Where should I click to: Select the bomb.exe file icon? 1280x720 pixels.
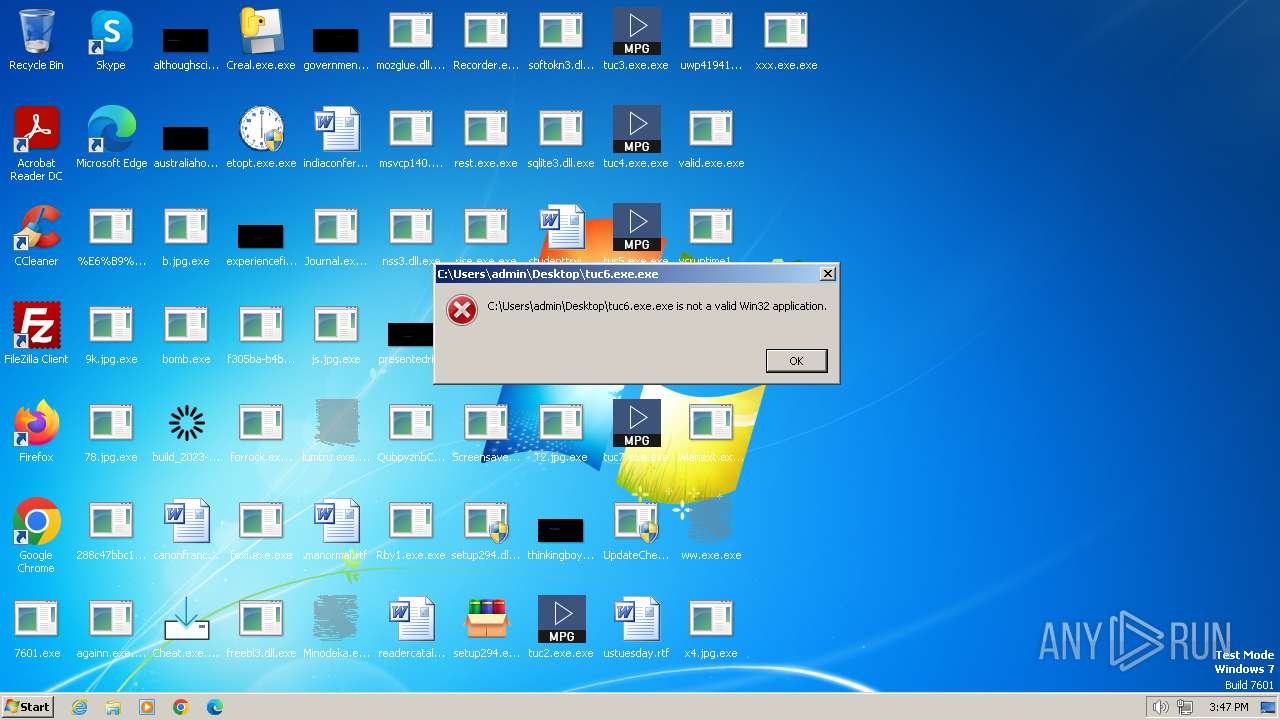186,325
